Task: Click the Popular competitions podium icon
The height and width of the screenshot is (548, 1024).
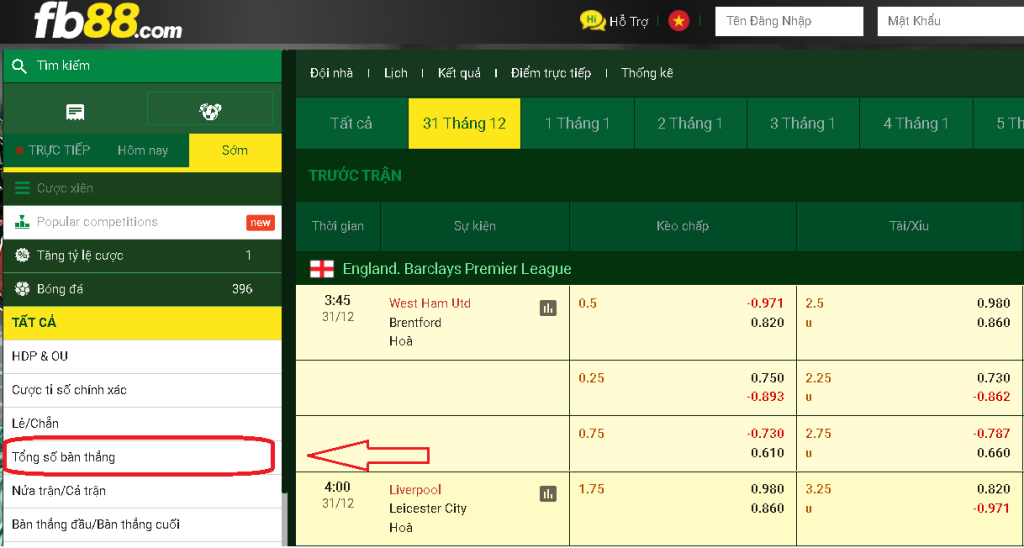Action: (22, 221)
